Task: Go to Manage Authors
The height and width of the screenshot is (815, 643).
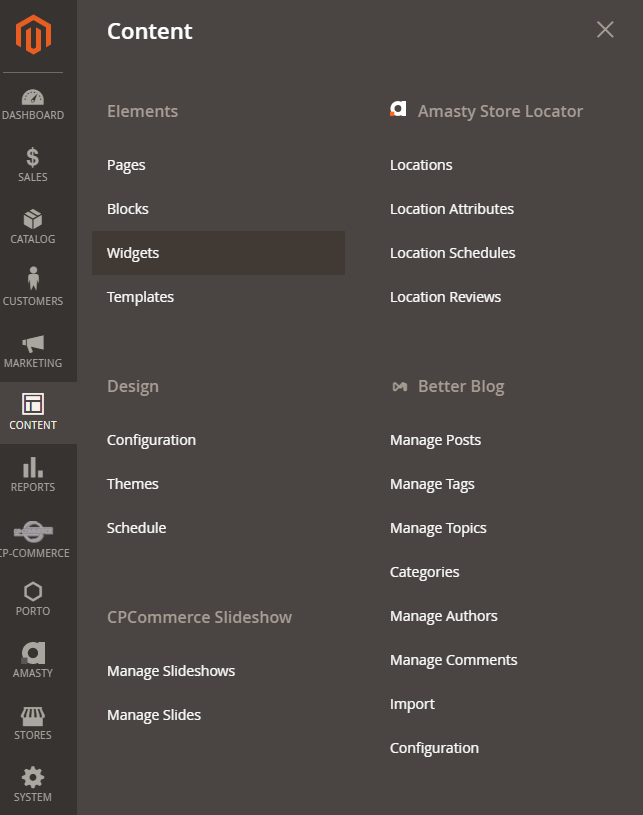Action: [444, 616]
